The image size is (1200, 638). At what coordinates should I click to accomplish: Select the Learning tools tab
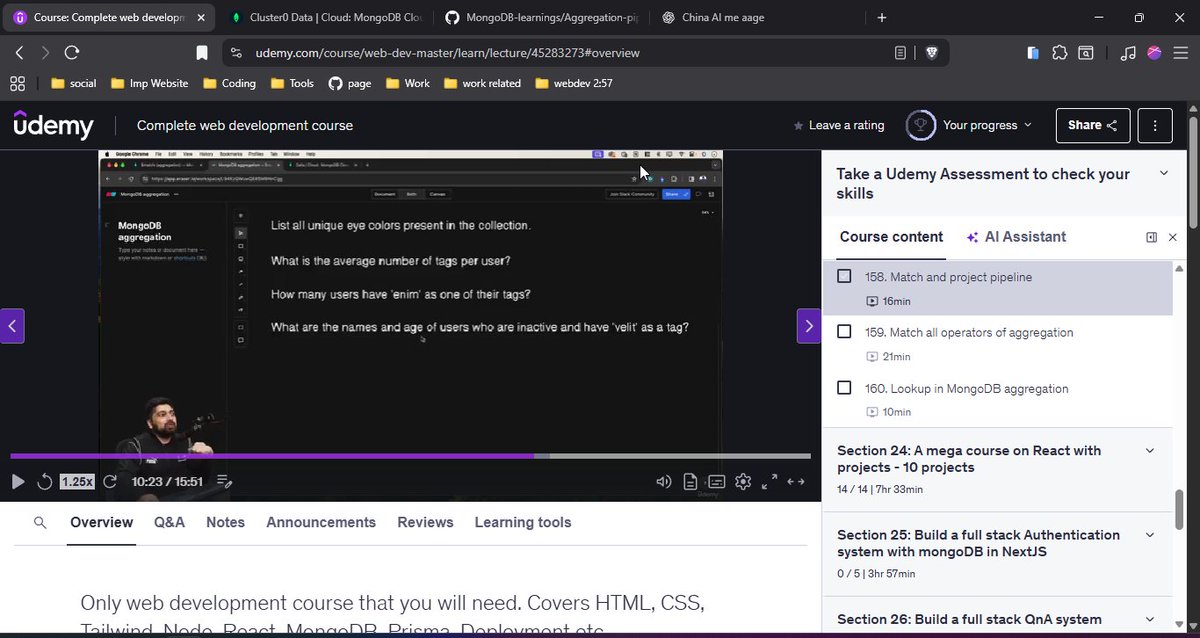[523, 522]
